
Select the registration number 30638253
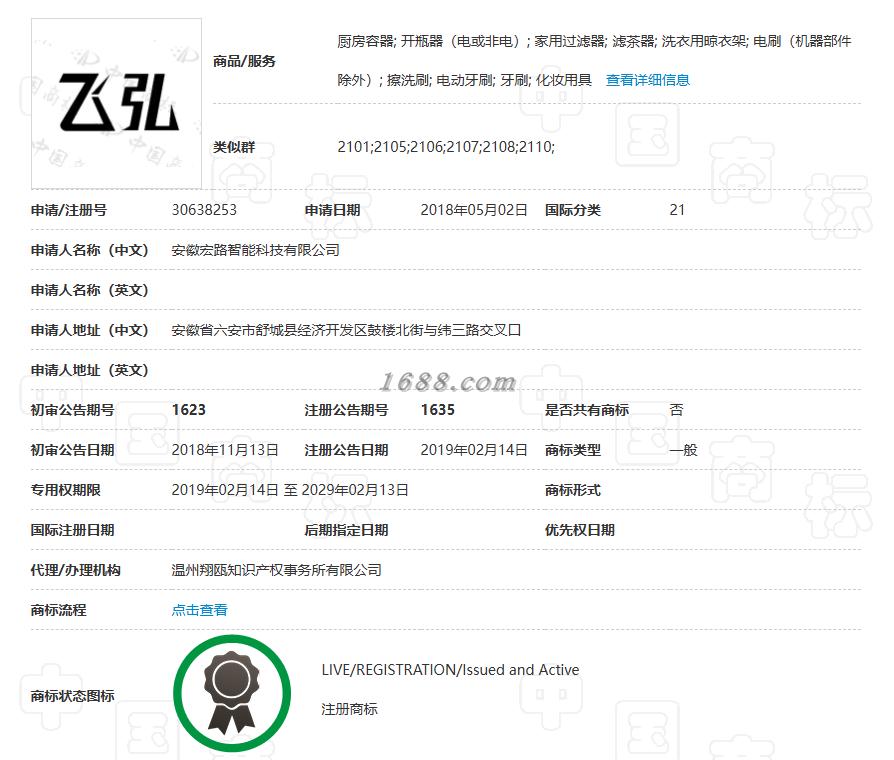tap(204, 210)
